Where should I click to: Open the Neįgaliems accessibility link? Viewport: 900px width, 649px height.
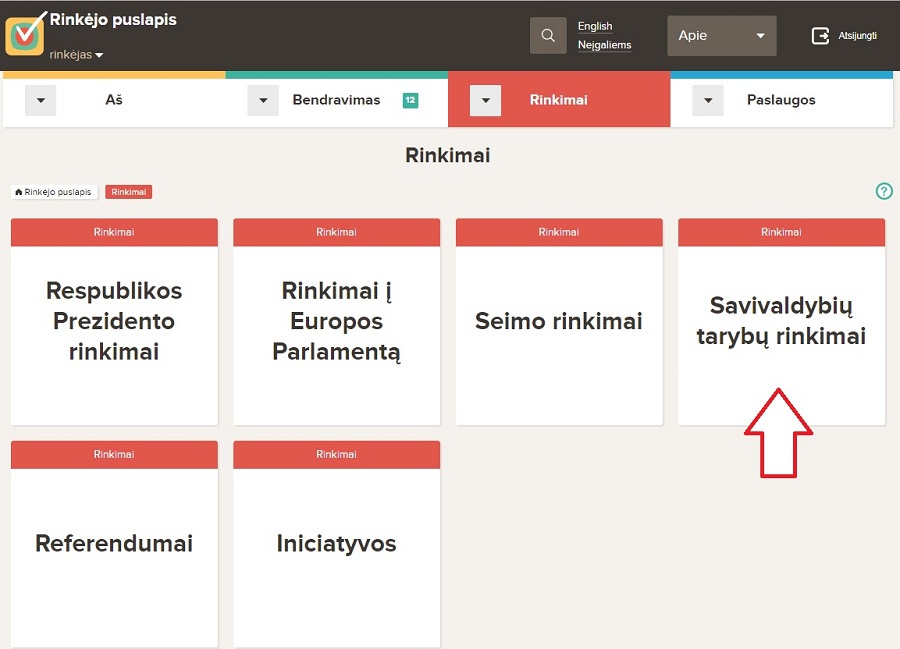click(604, 45)
